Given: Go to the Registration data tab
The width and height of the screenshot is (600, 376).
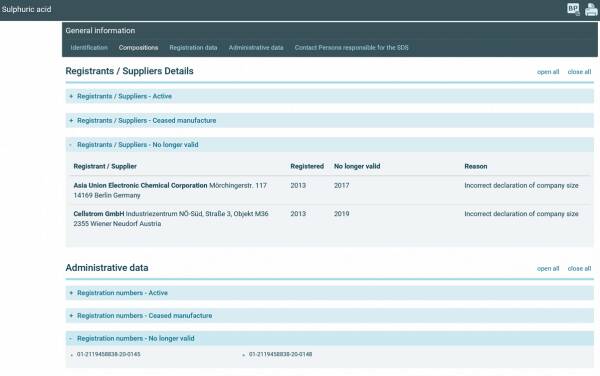Looking at the screenshot, I should pos(193,47).
